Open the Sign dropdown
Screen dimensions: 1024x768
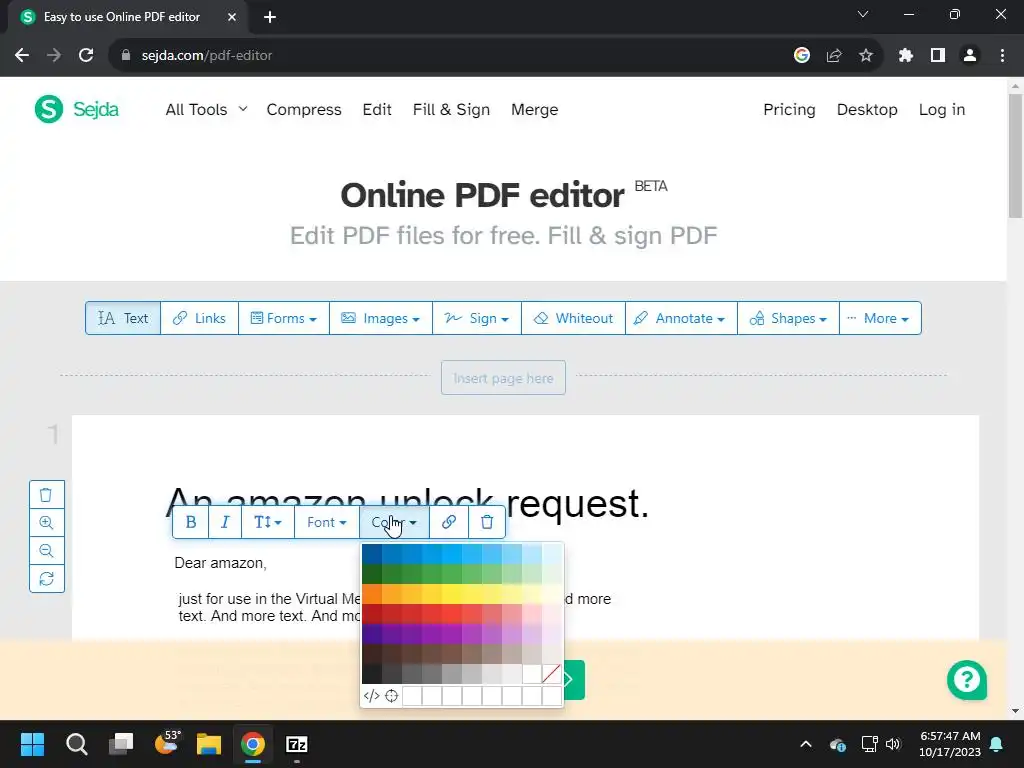(477, 318)
